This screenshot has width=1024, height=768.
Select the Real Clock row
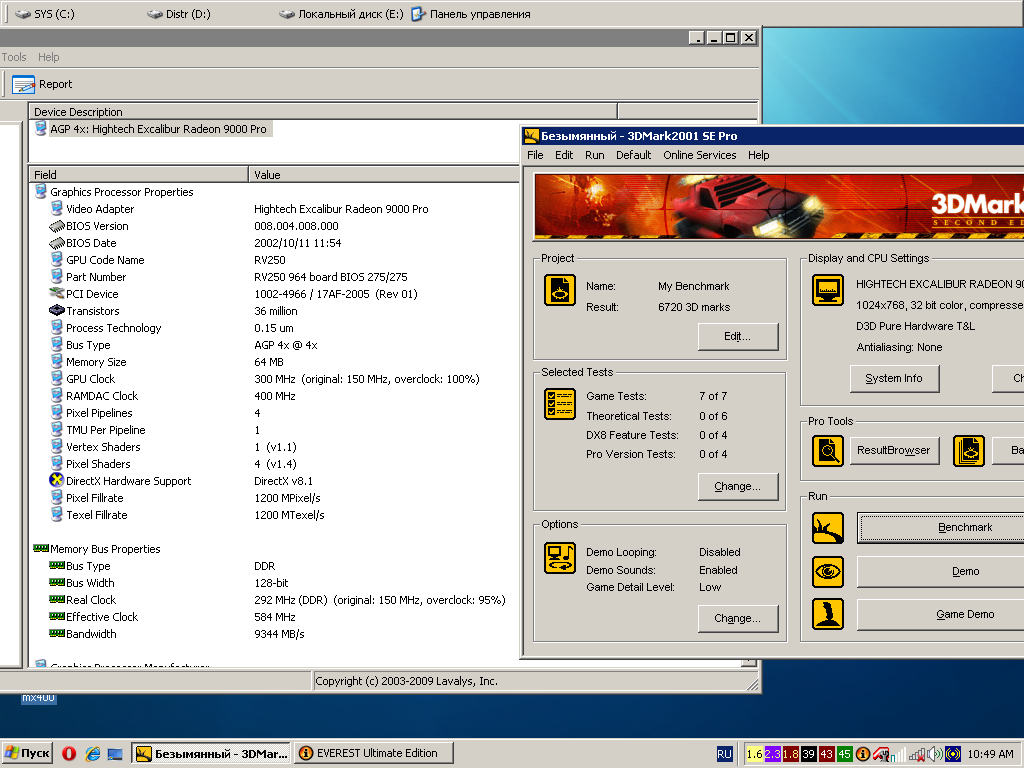pos(276,600)
